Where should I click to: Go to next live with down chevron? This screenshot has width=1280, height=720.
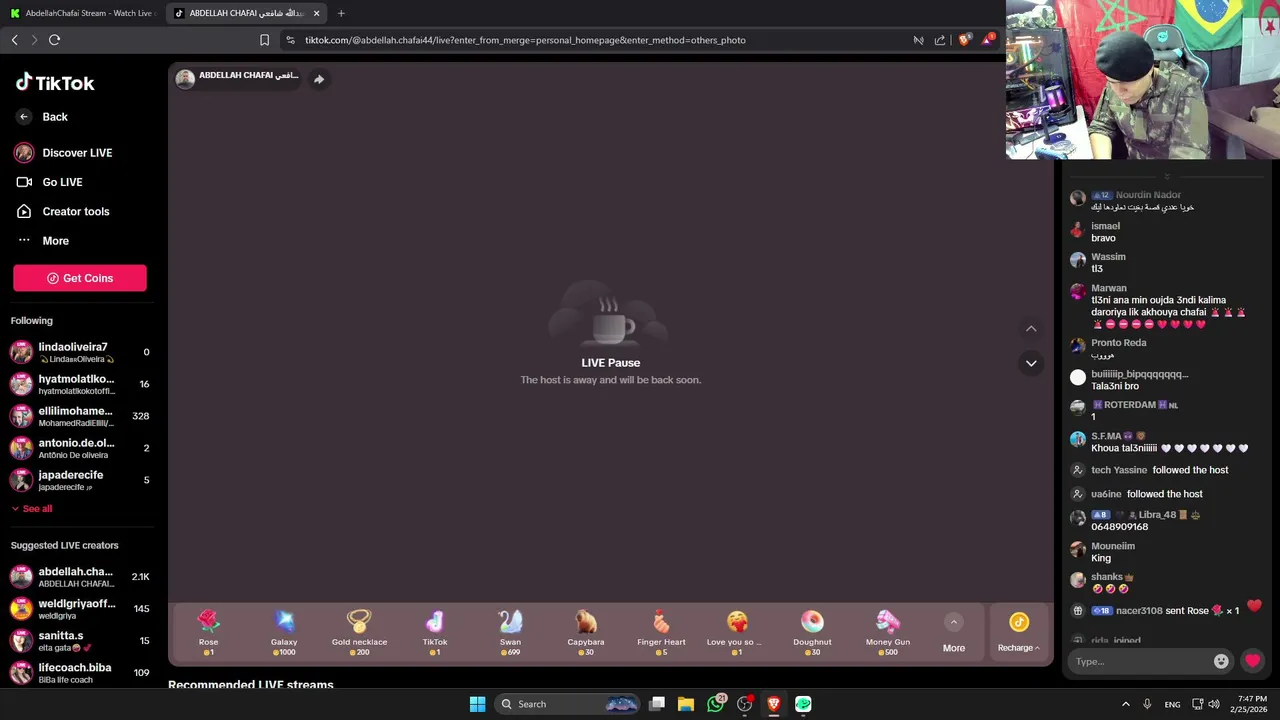point(1031,363)
